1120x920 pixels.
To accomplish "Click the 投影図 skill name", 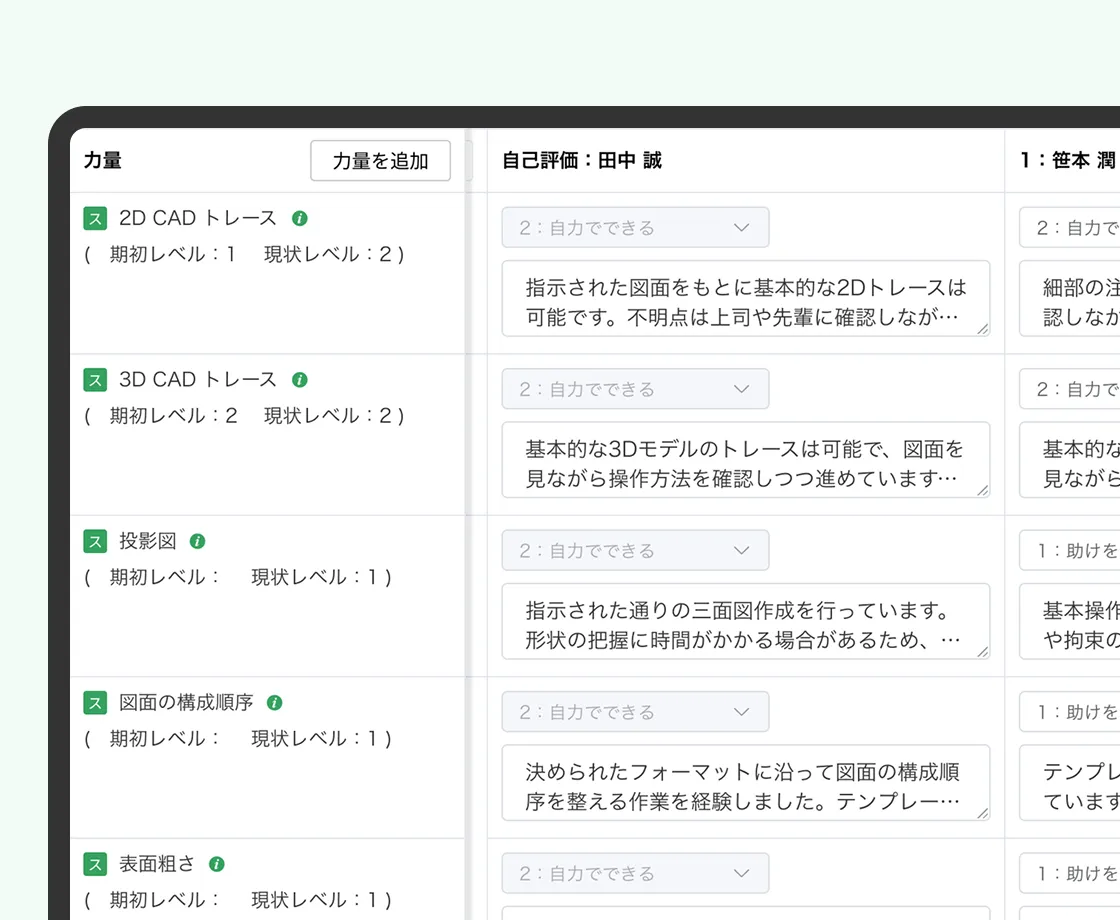I will point(148,541).
